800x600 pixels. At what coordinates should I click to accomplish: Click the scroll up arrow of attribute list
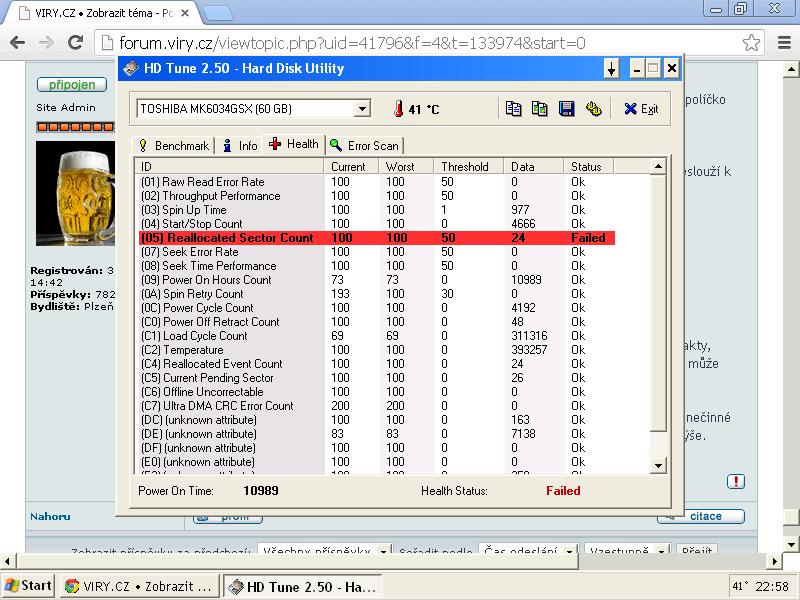click(658, 166)
